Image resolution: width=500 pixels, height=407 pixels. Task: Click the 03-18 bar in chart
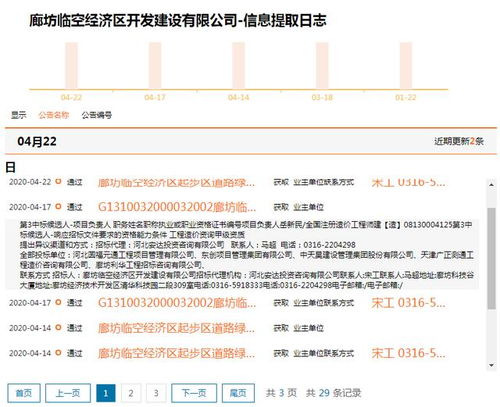322,66
